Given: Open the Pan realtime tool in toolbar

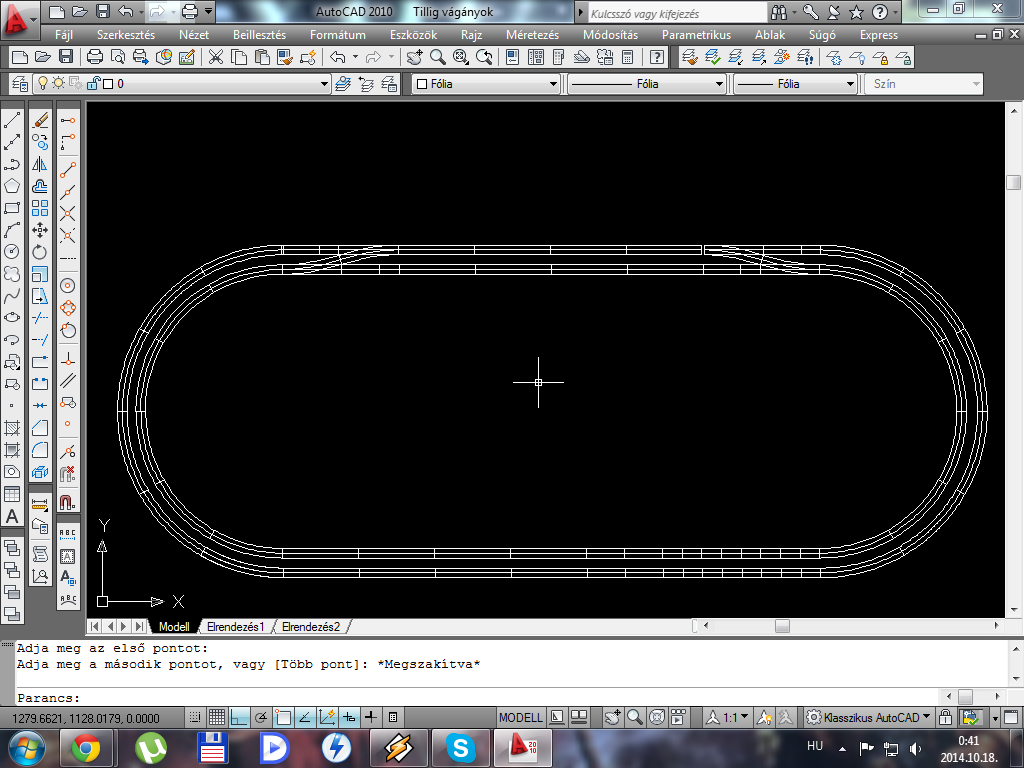Looking at the screenshot, I should 414,57.
